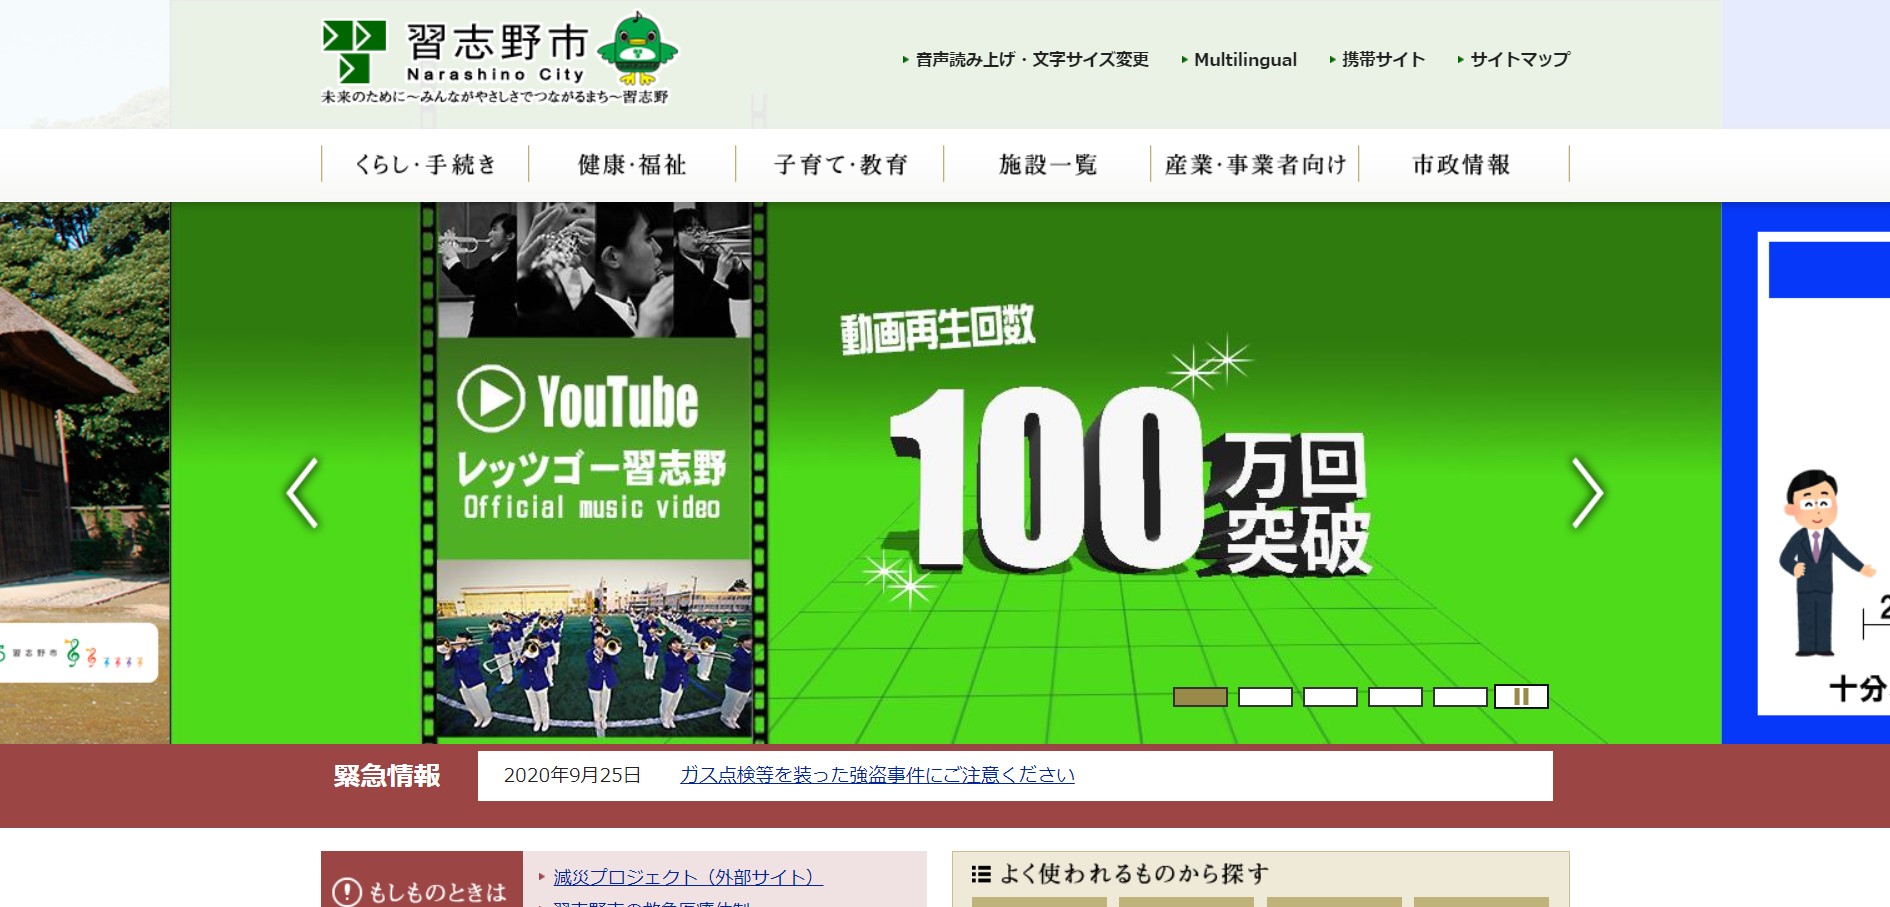Select the third carousel slide indicator
The height and width of the screenshot is (907, 1890).
coord(1330,697)
